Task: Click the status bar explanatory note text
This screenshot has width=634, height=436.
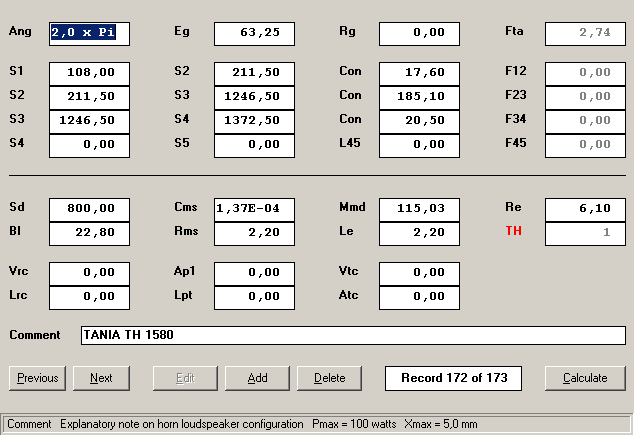Action: [182, 424]
